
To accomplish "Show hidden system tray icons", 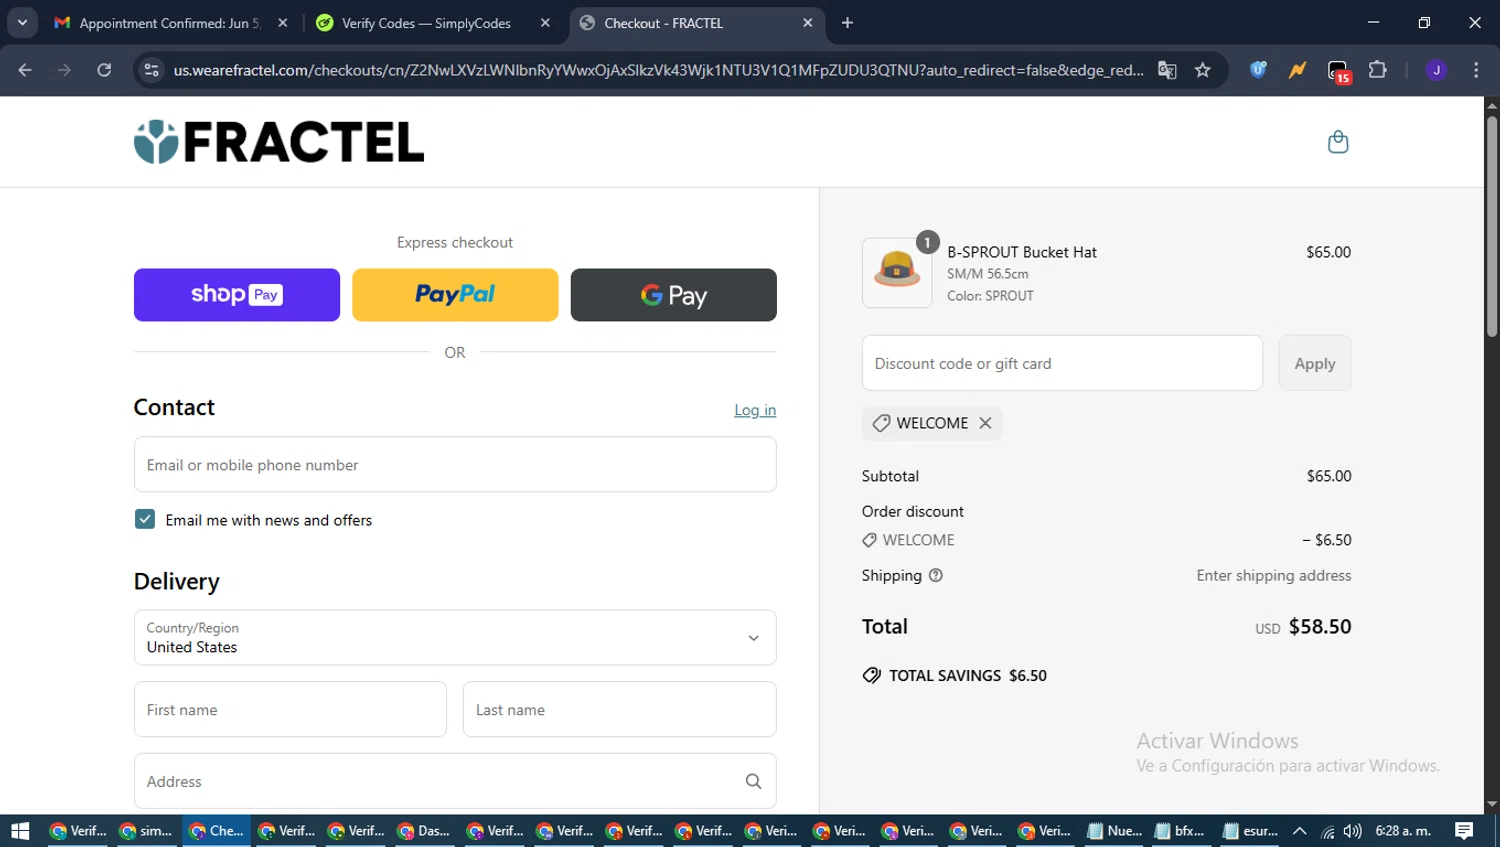I will [x=1300, y=831].
